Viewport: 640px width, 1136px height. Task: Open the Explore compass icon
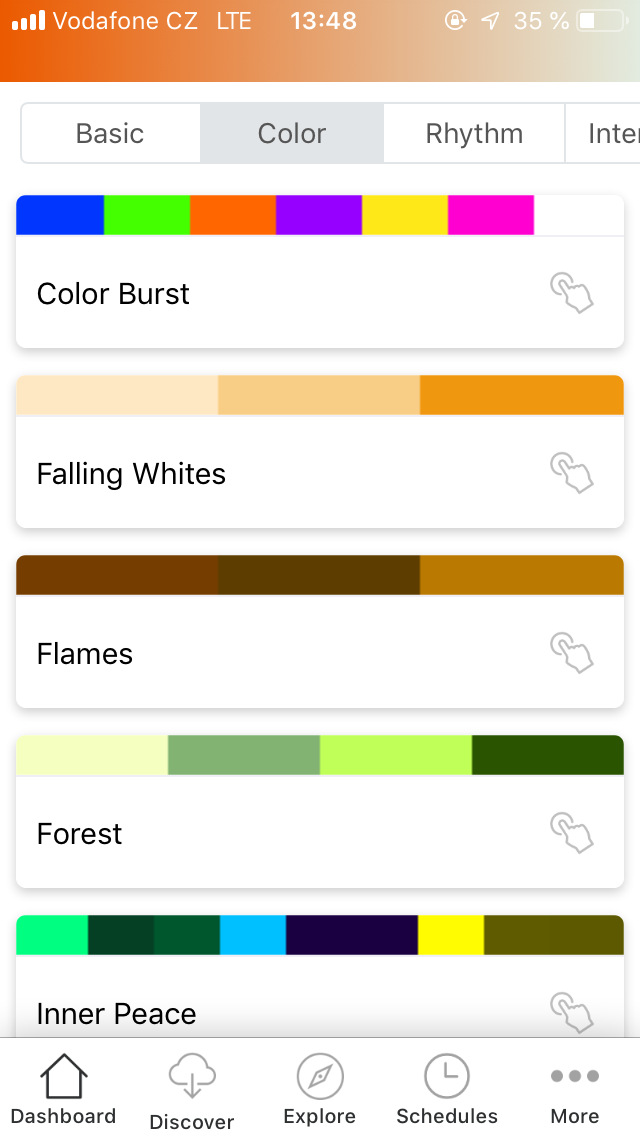(x=320, y=1078)
